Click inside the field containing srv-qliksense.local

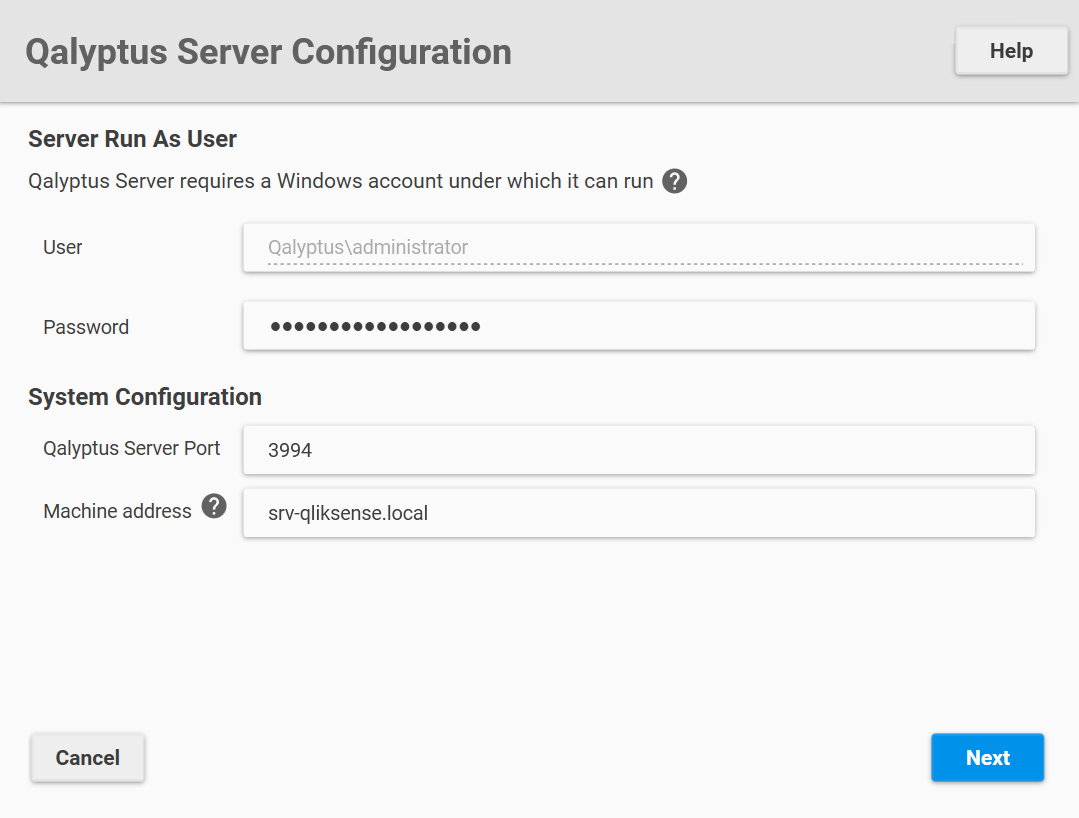click(x=638, y=512)
